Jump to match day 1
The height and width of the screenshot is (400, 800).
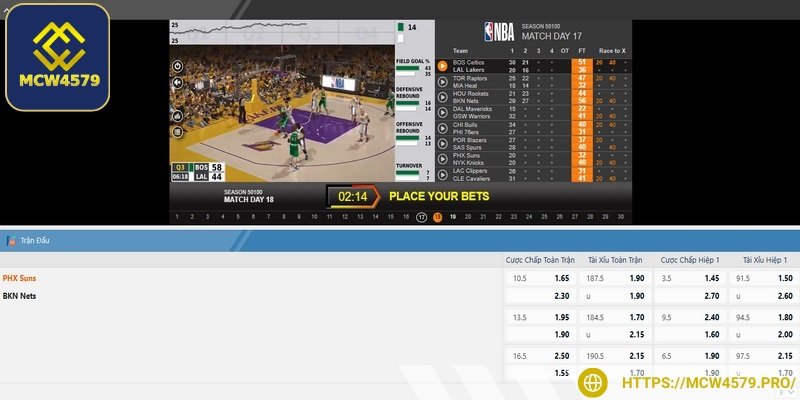tap(177, 217)
